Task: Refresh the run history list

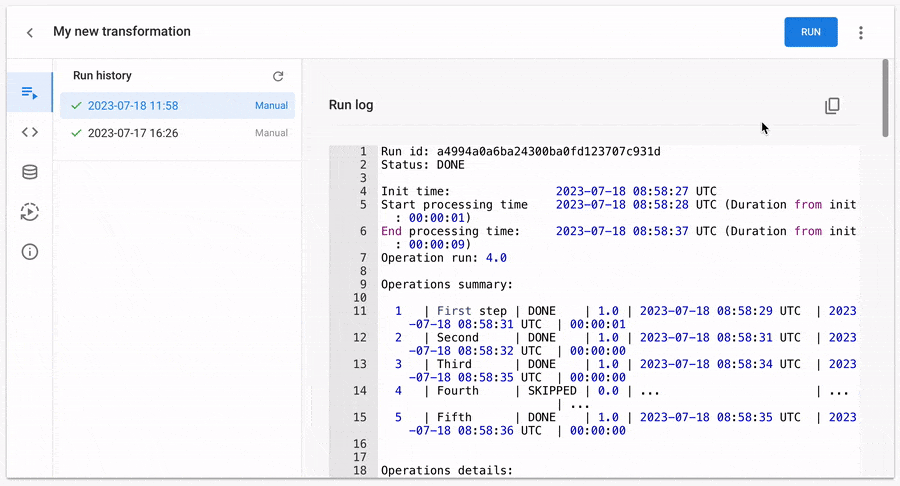Action: click(278, 76)
